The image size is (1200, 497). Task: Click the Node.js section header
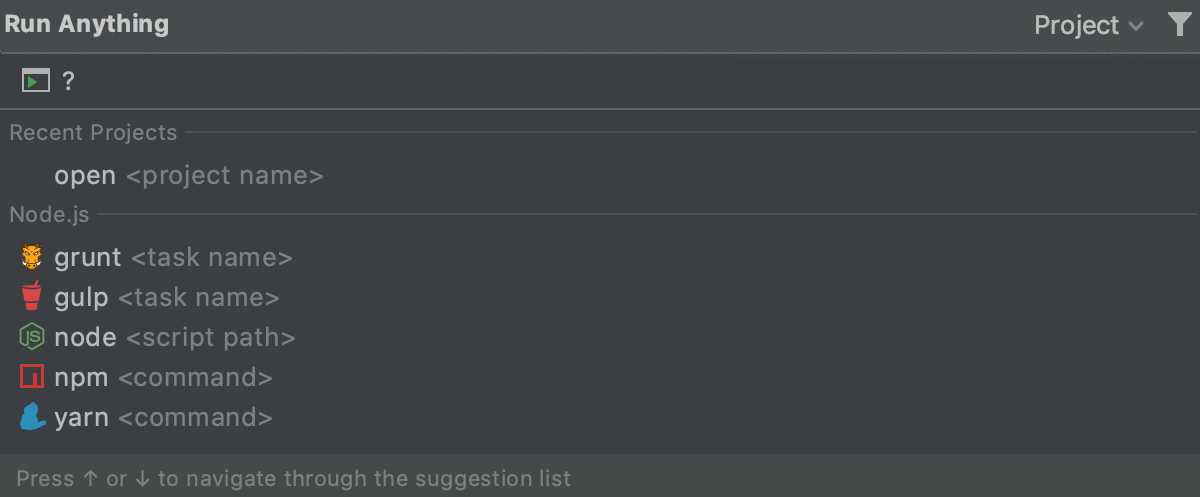coord(49,213)
